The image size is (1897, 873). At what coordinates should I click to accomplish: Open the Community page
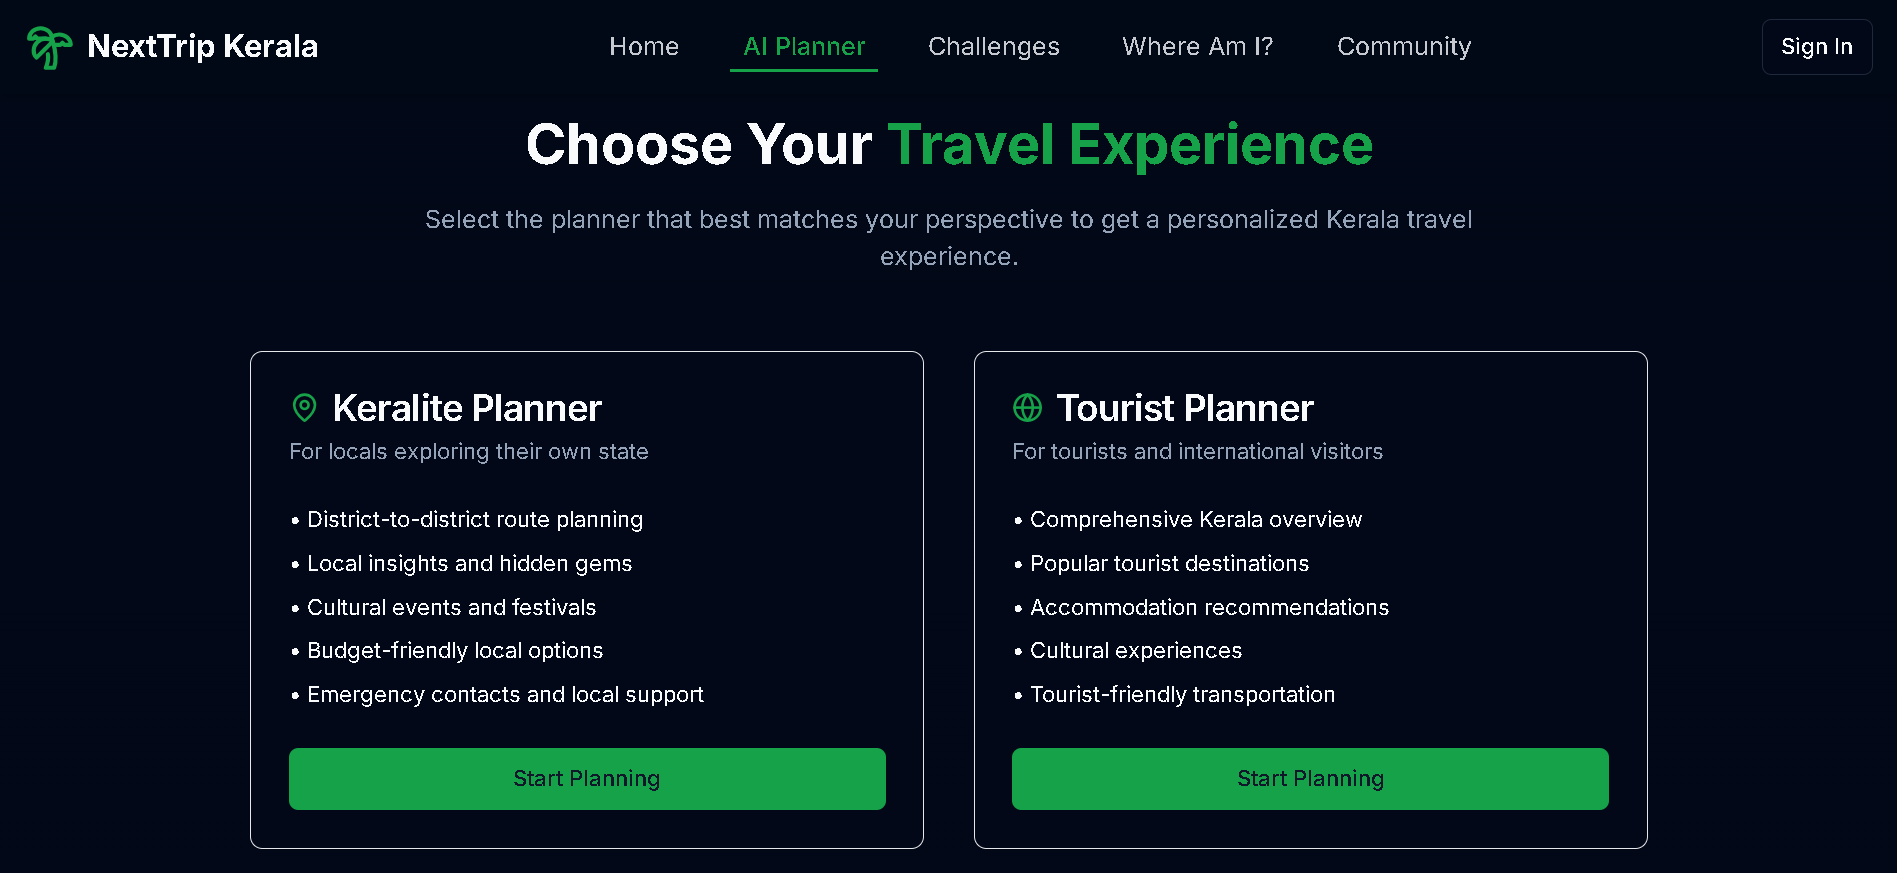click(1403, 46)
